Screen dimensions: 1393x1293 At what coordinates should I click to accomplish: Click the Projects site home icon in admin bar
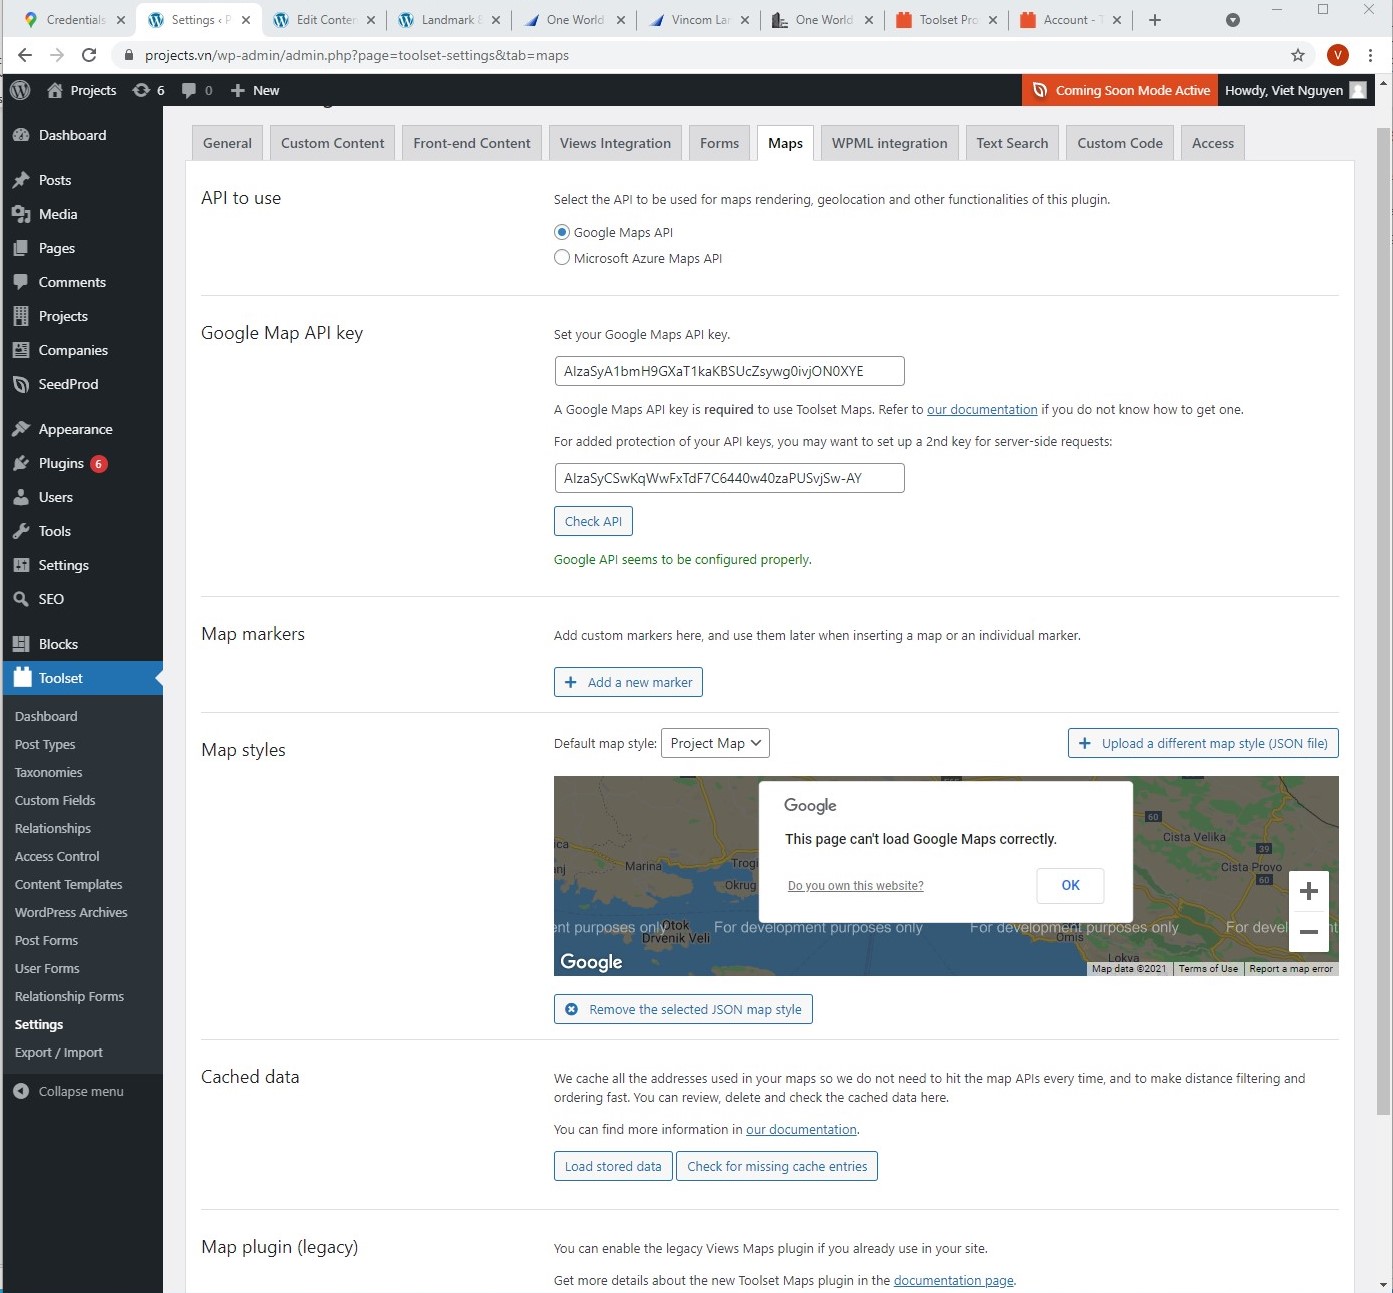[55, 90]
